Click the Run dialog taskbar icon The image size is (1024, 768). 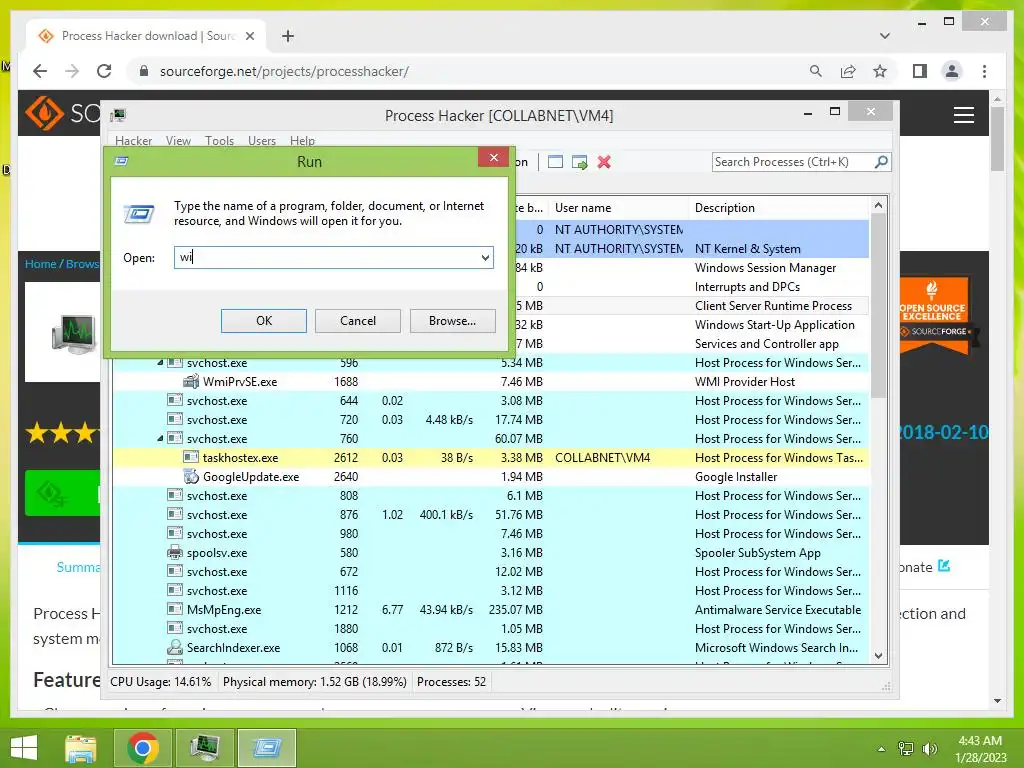click(266, 748)
